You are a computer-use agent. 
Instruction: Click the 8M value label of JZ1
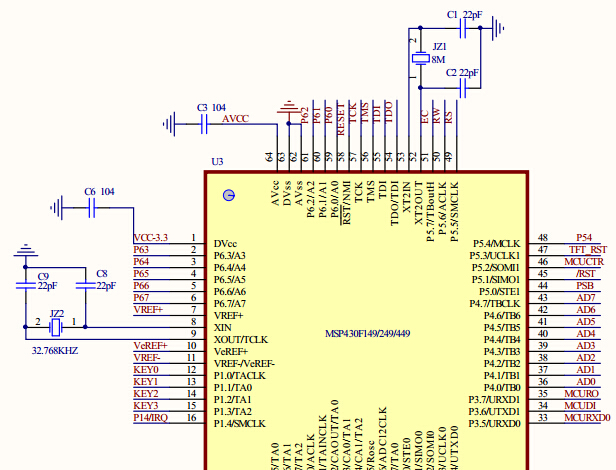438,60
